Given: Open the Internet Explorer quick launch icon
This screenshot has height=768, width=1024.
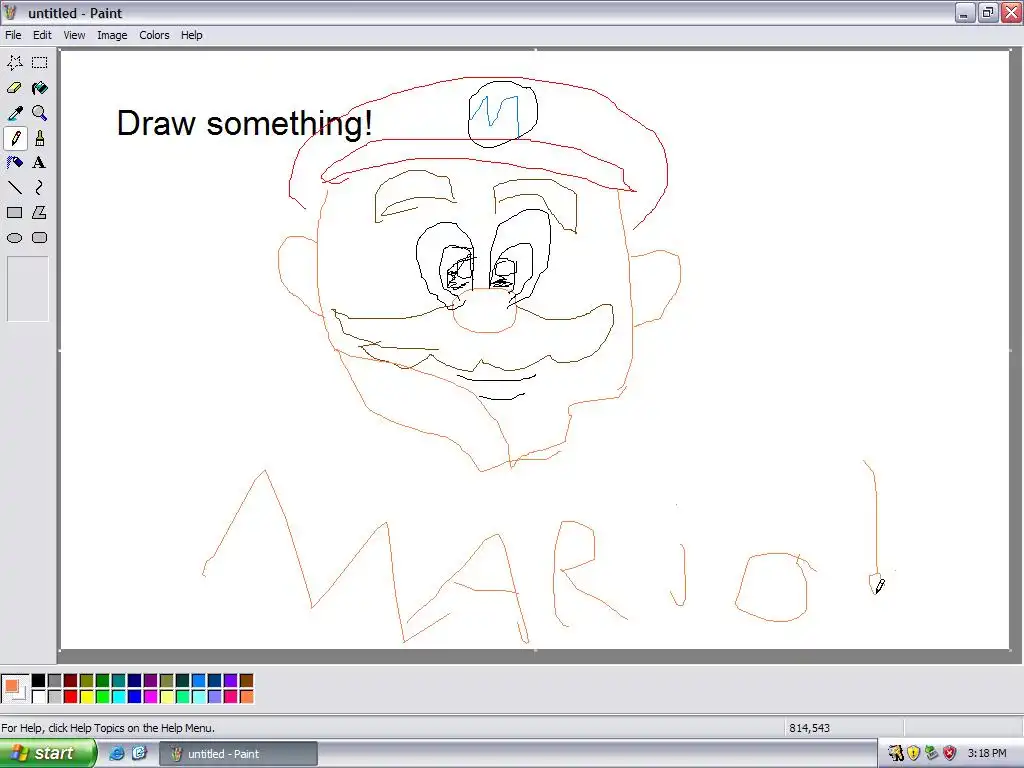Looking at the screenshot, I should tap(117, 753).
